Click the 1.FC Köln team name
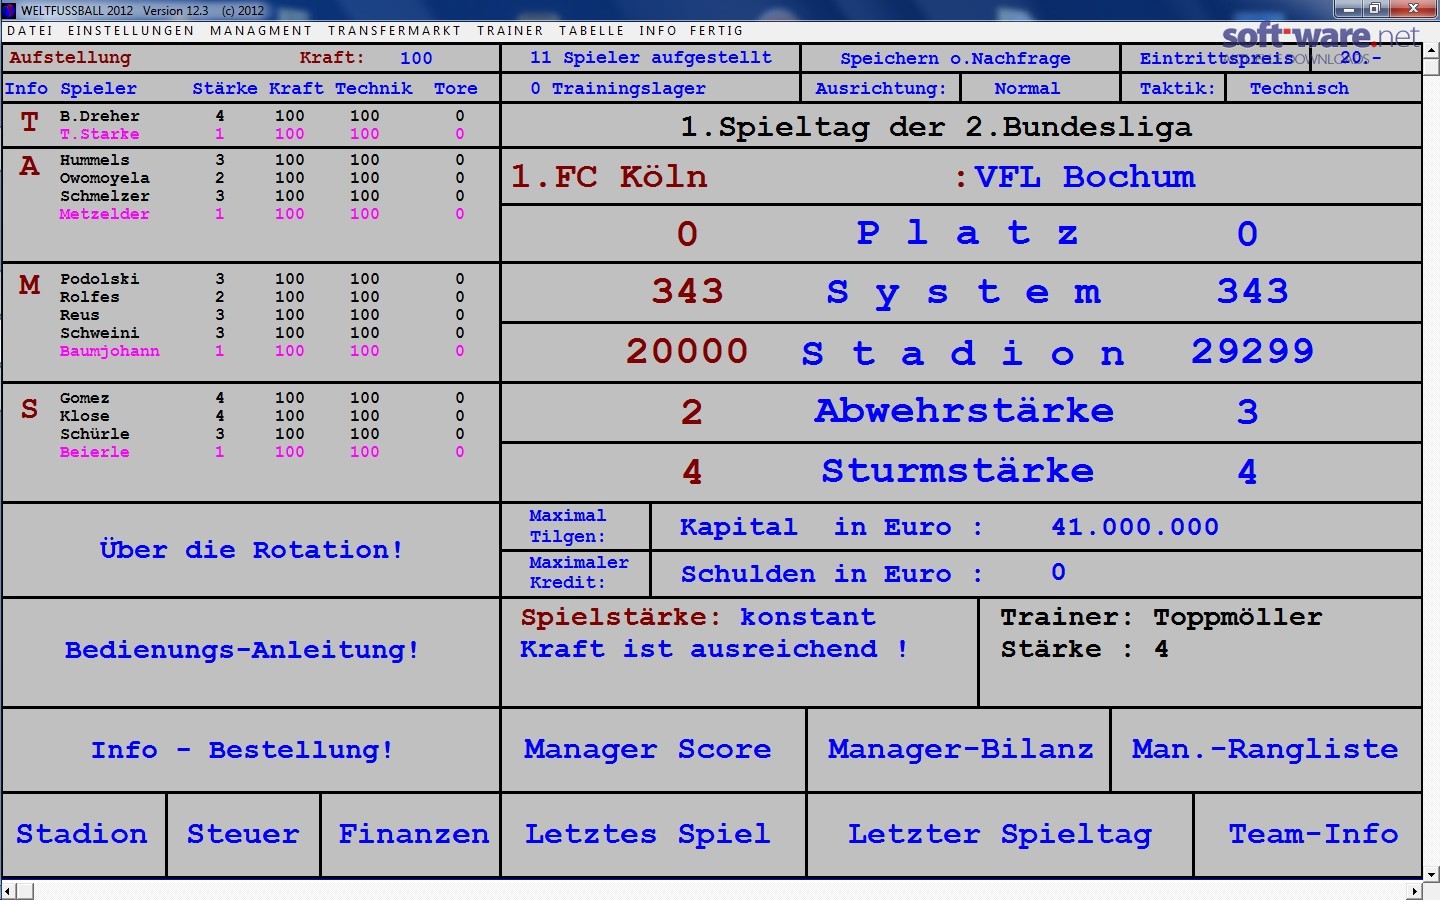 click(609, 177)
